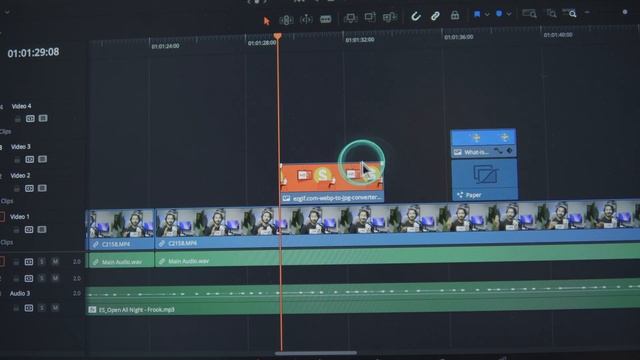Disable the Video 3 track

[42, 159]
